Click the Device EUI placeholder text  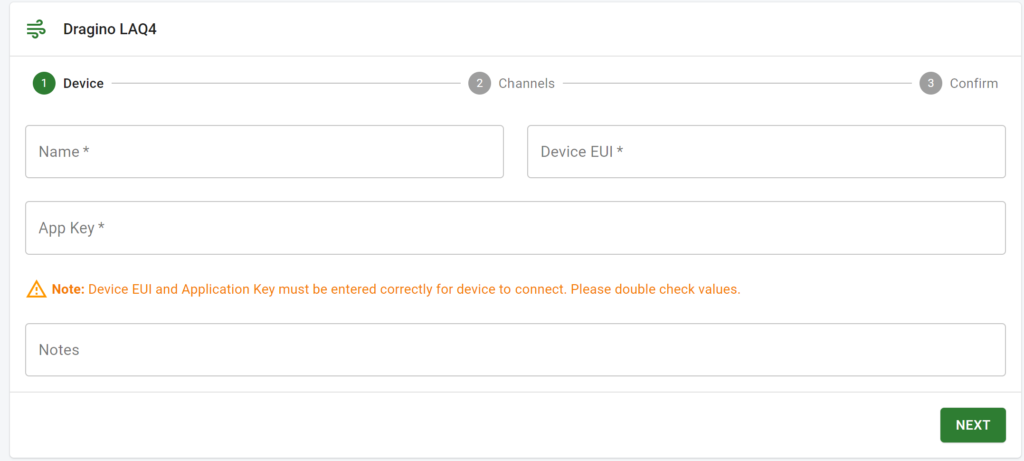(x=582, y=151)
